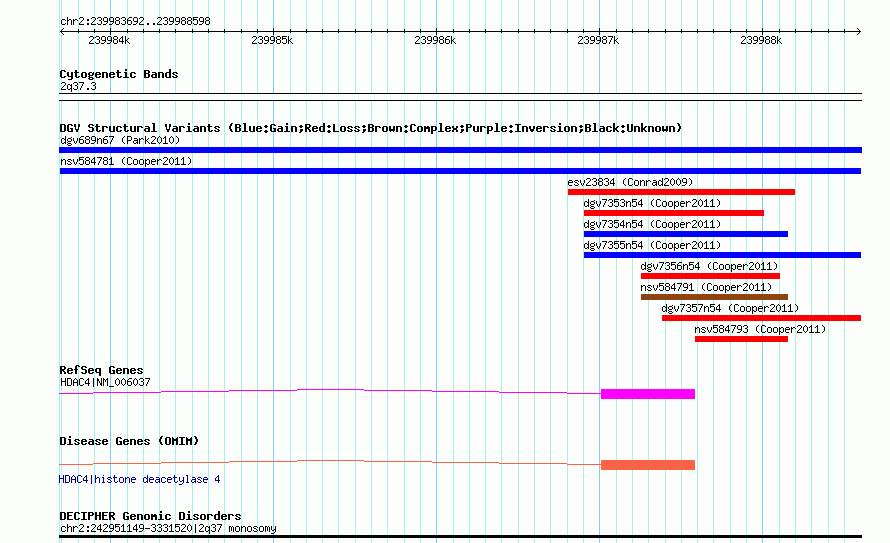
Task: Click the dgv7354n54 (Cooper2011) label
Action: (x=652, y=224)
